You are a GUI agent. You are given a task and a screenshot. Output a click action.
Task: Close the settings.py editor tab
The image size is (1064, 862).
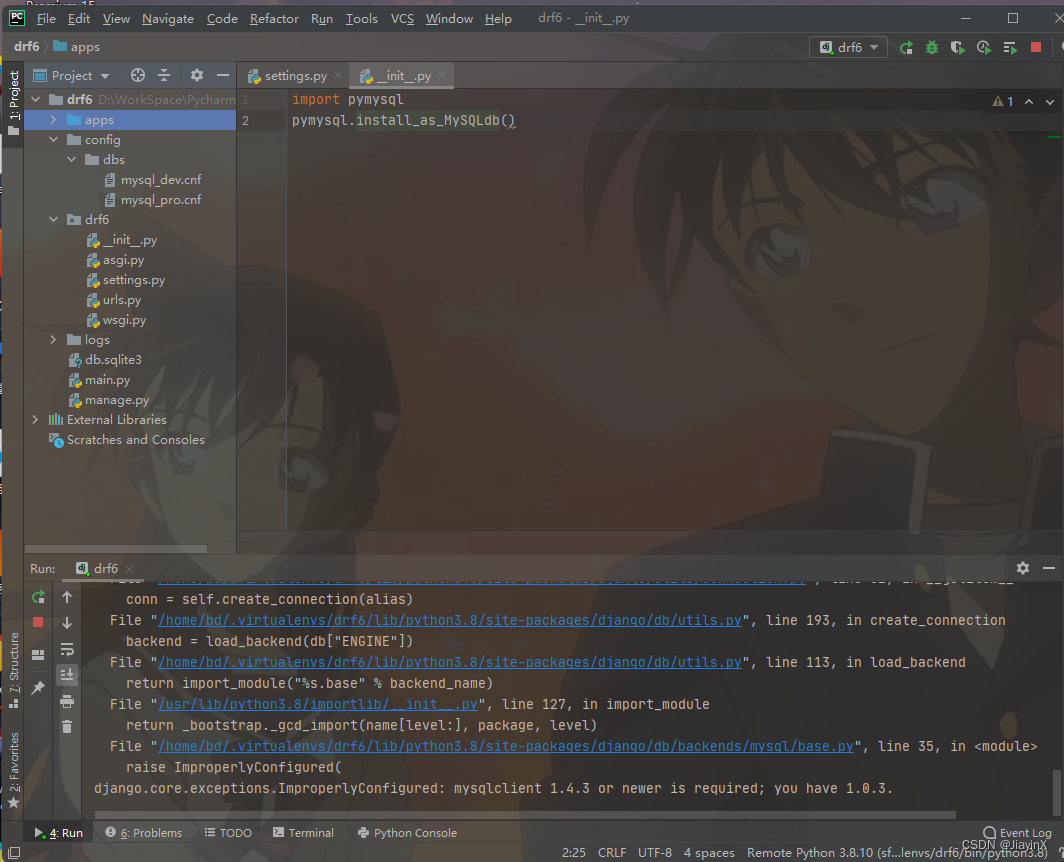pyautogui.click(x=338, y=75)
